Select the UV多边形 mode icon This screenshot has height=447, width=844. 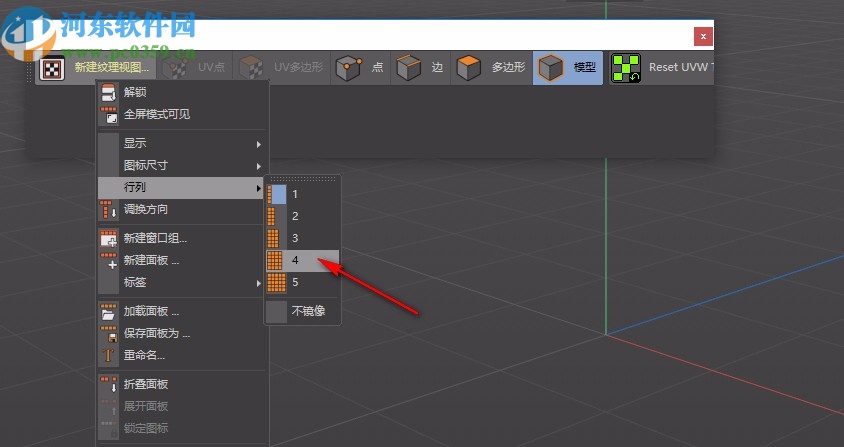251,68
